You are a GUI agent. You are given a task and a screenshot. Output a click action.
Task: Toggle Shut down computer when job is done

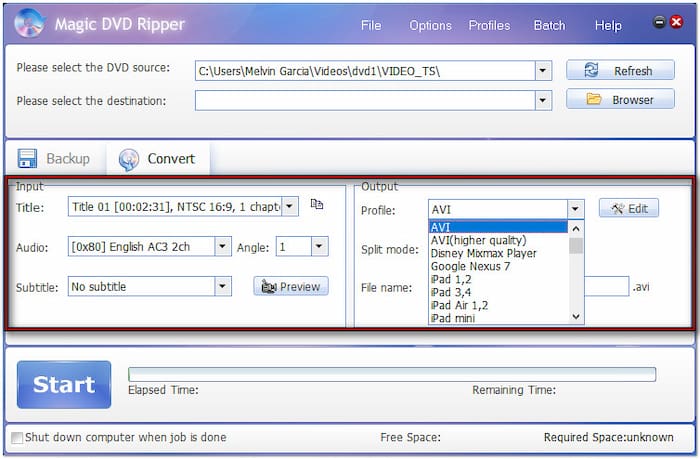point(17,438)
